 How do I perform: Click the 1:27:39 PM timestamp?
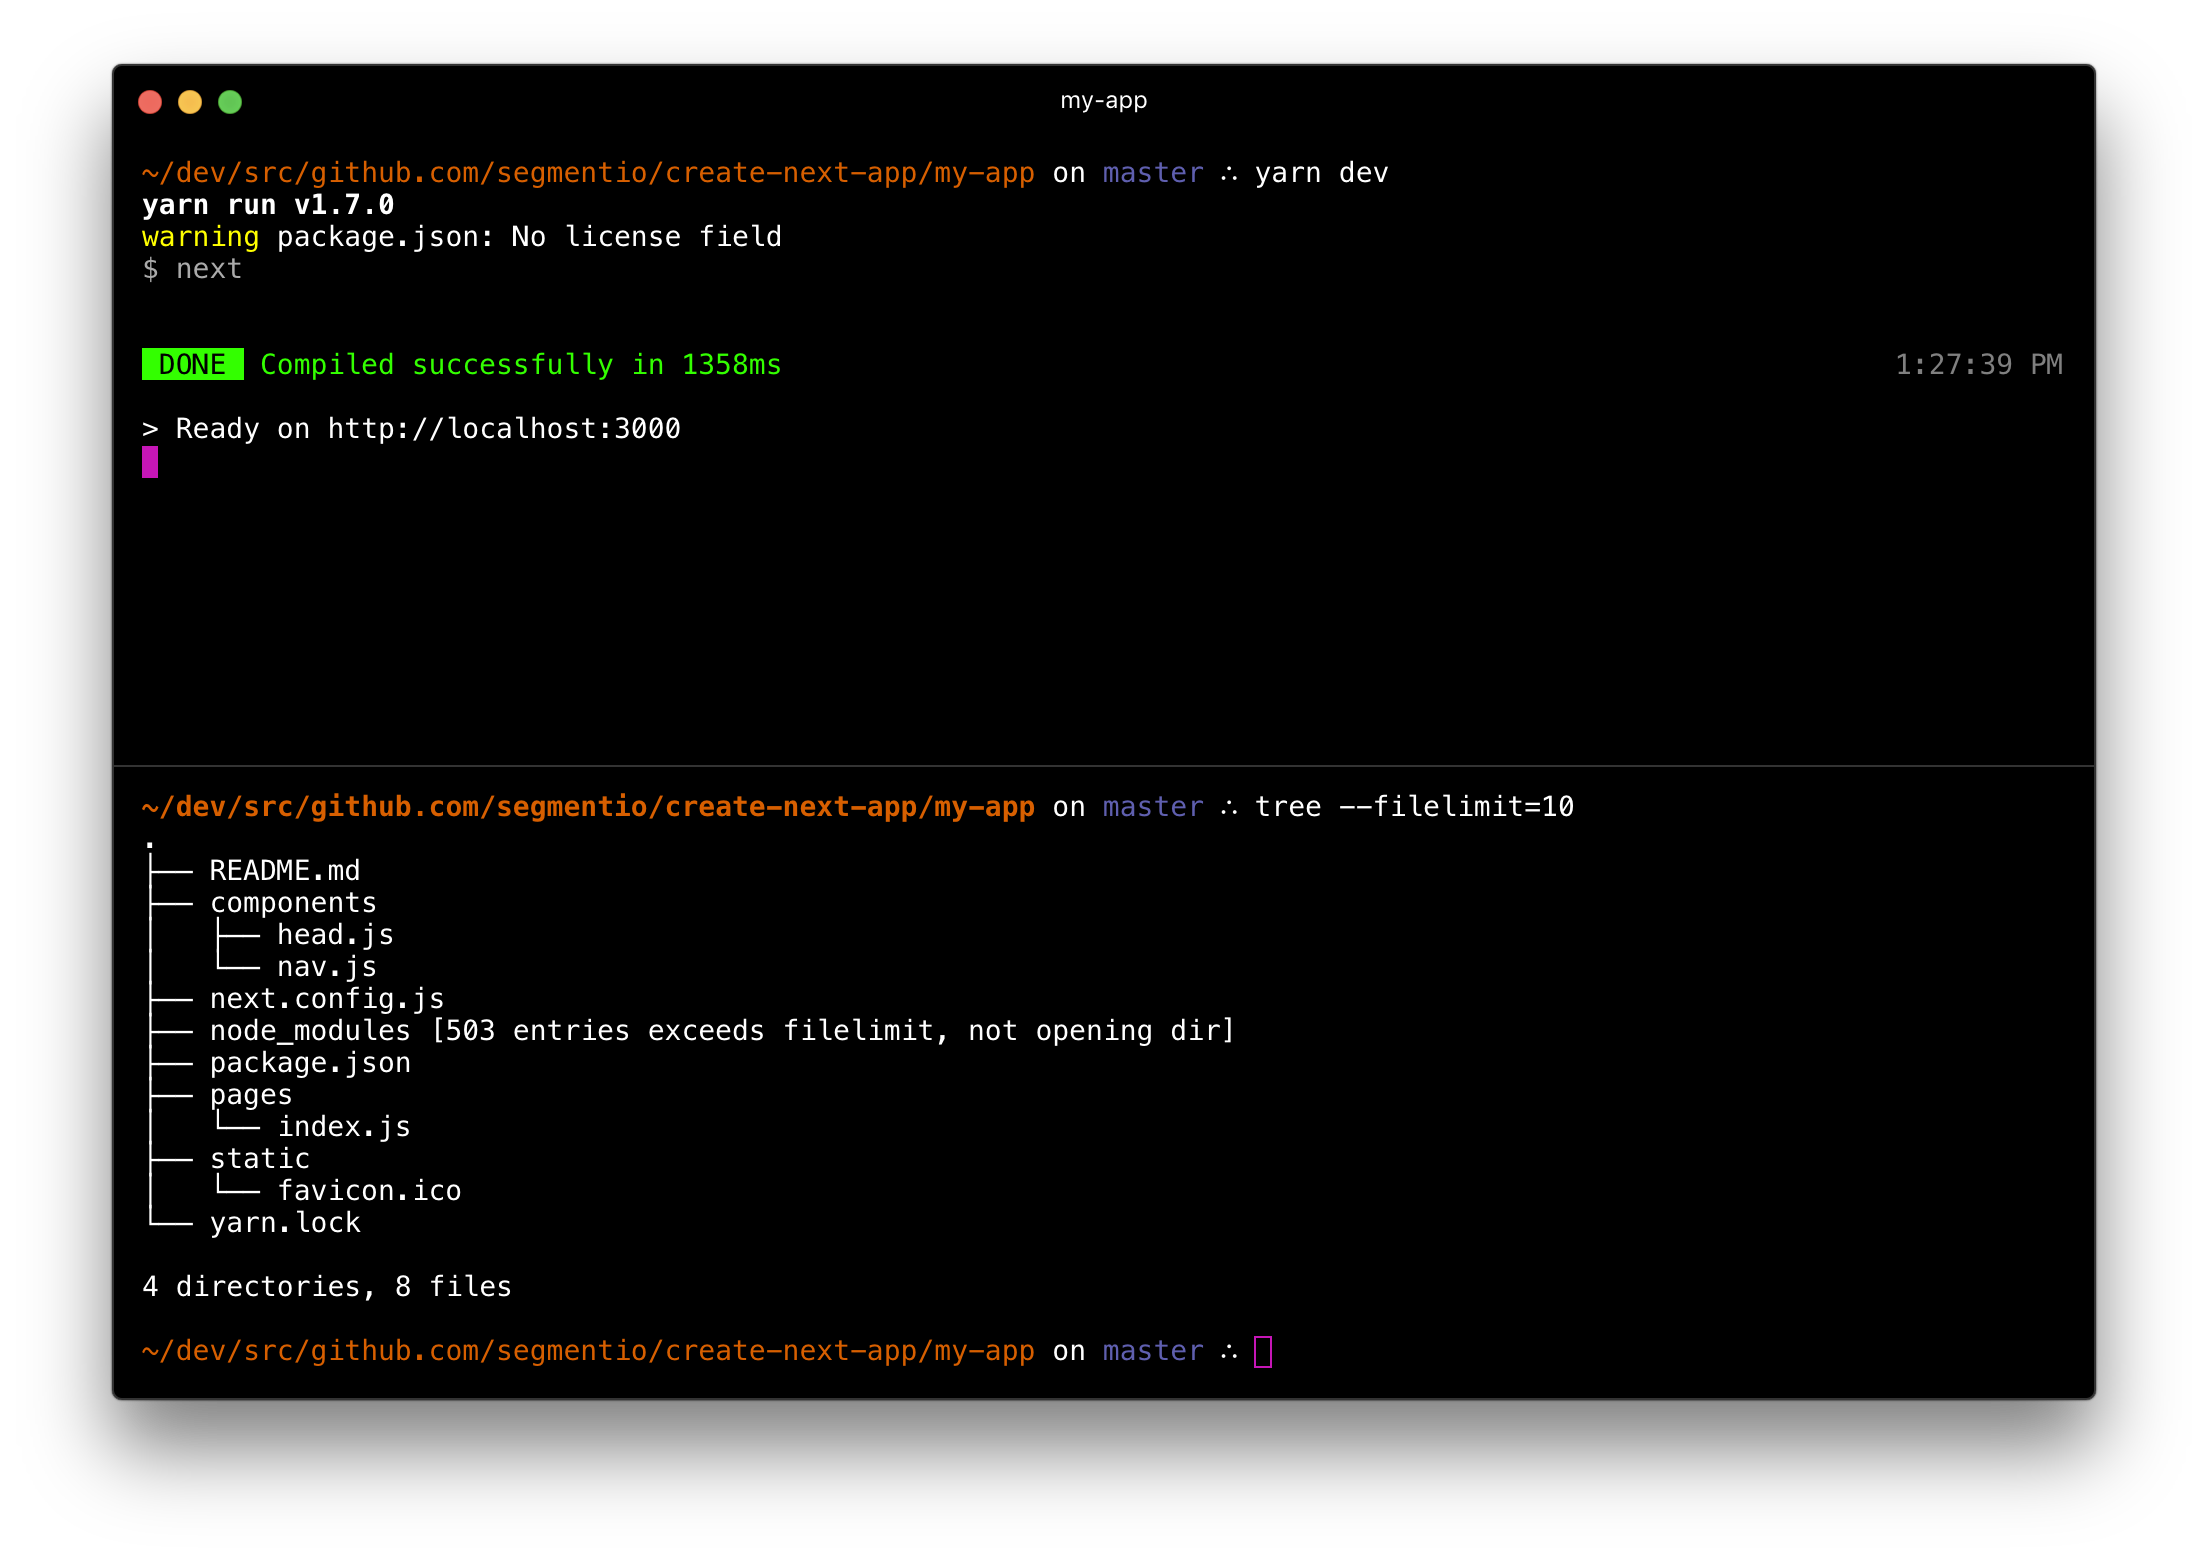[1978, 365]
